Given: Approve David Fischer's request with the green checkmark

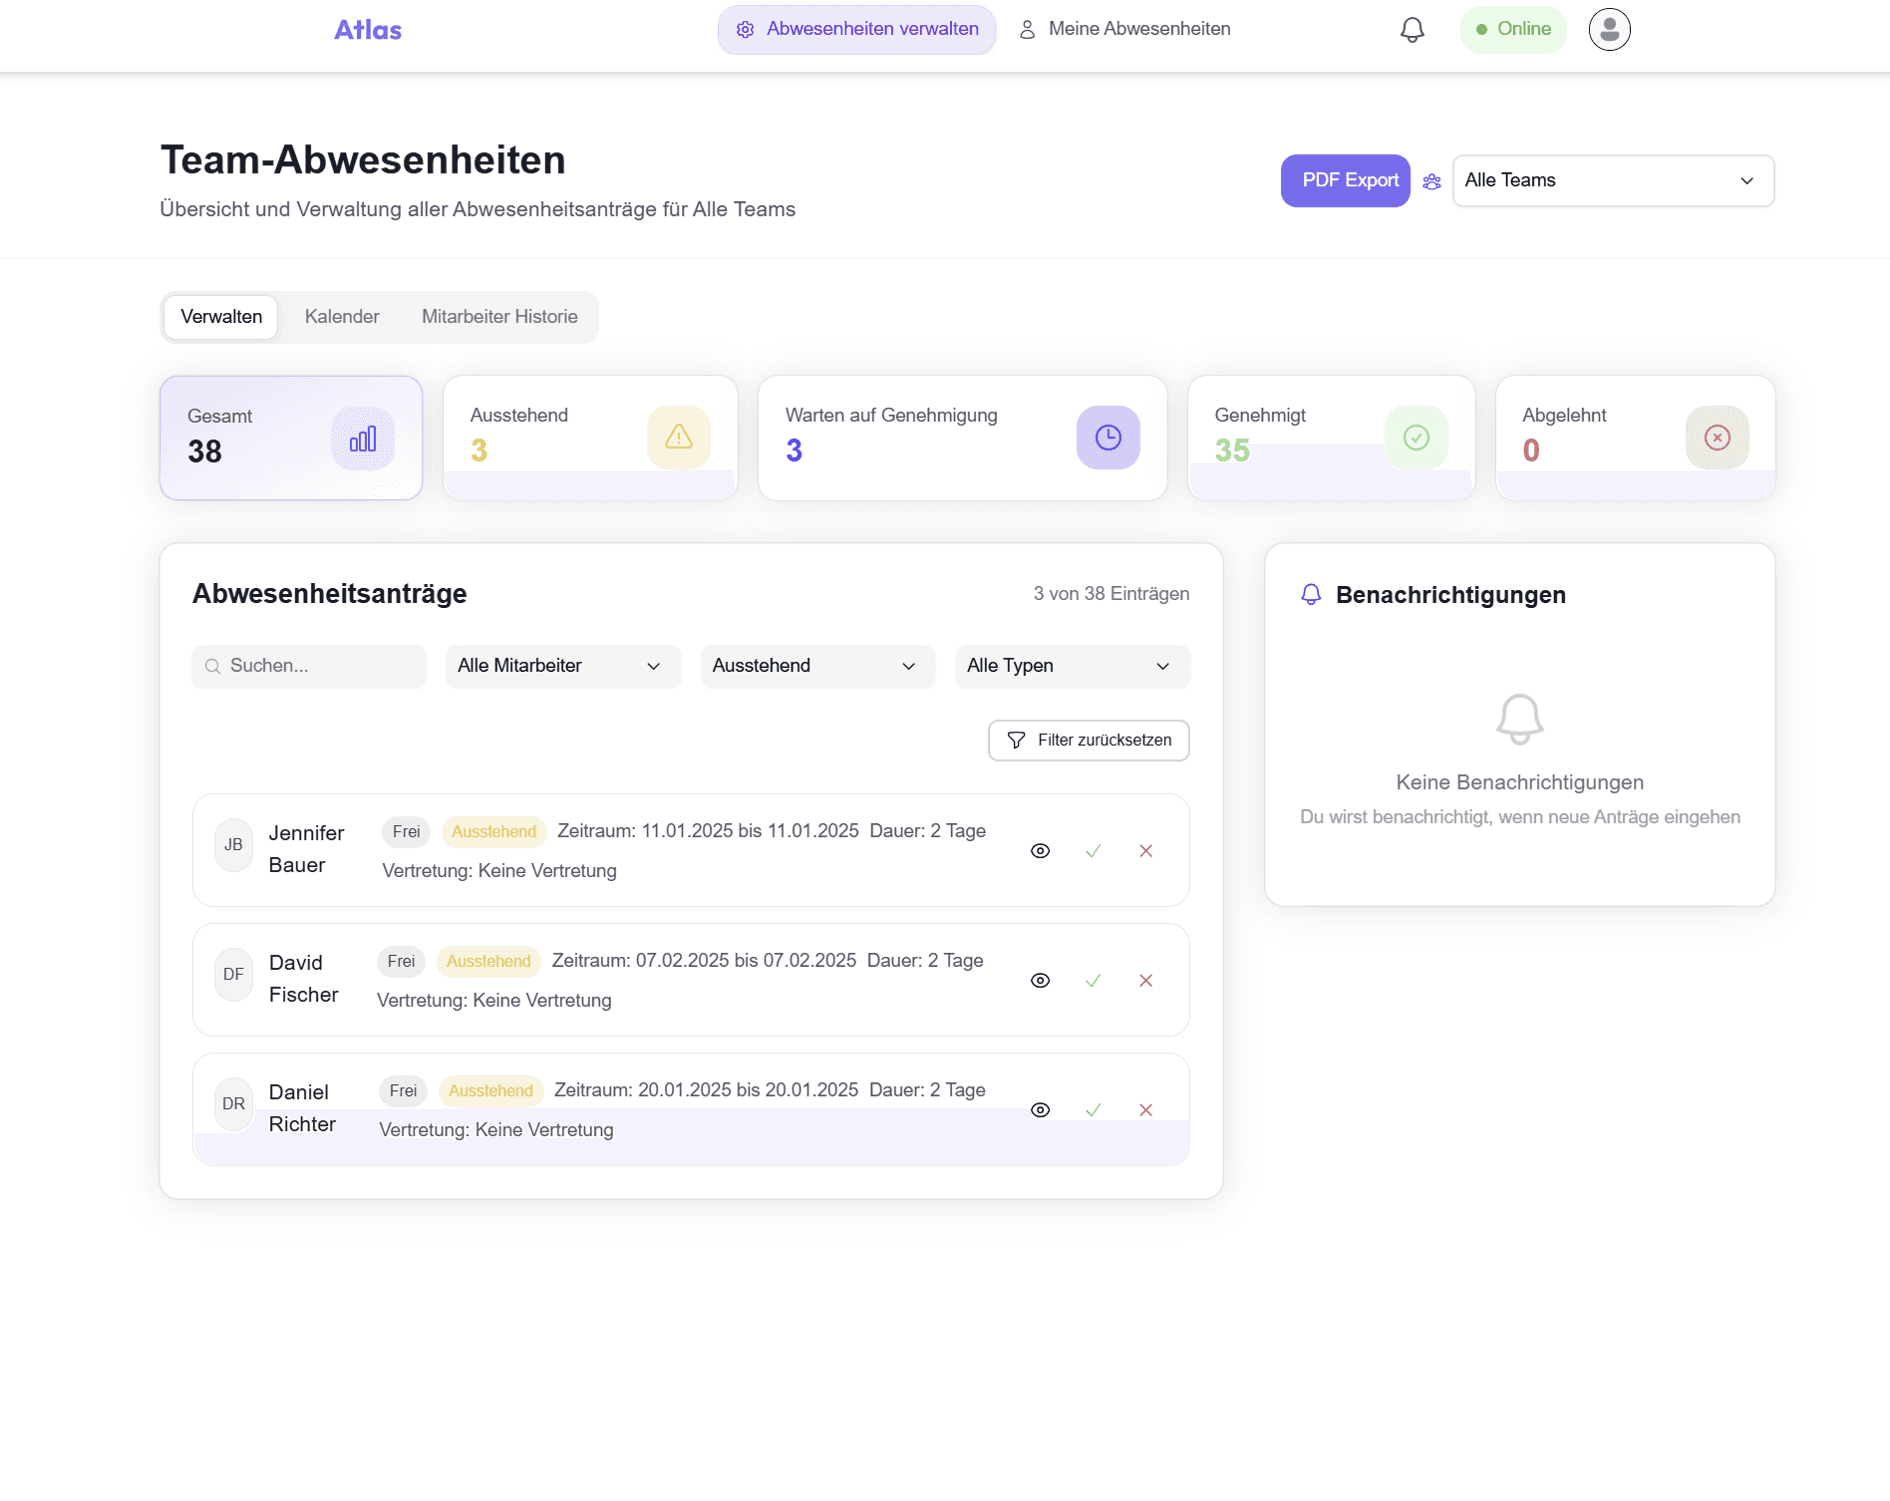Looking at the screenshot, I should coord(1093,980).
